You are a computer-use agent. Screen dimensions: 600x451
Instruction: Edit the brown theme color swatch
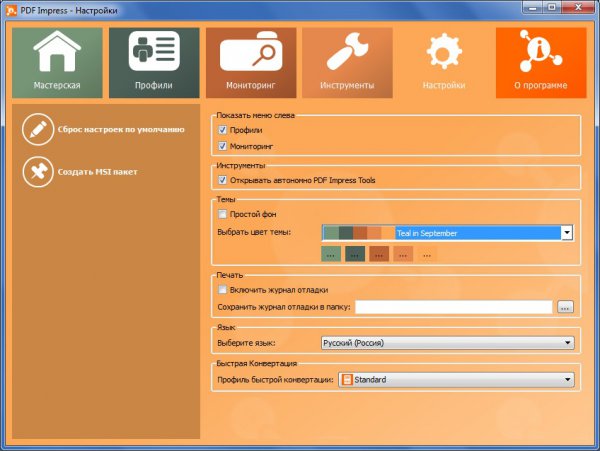(379, 254)
